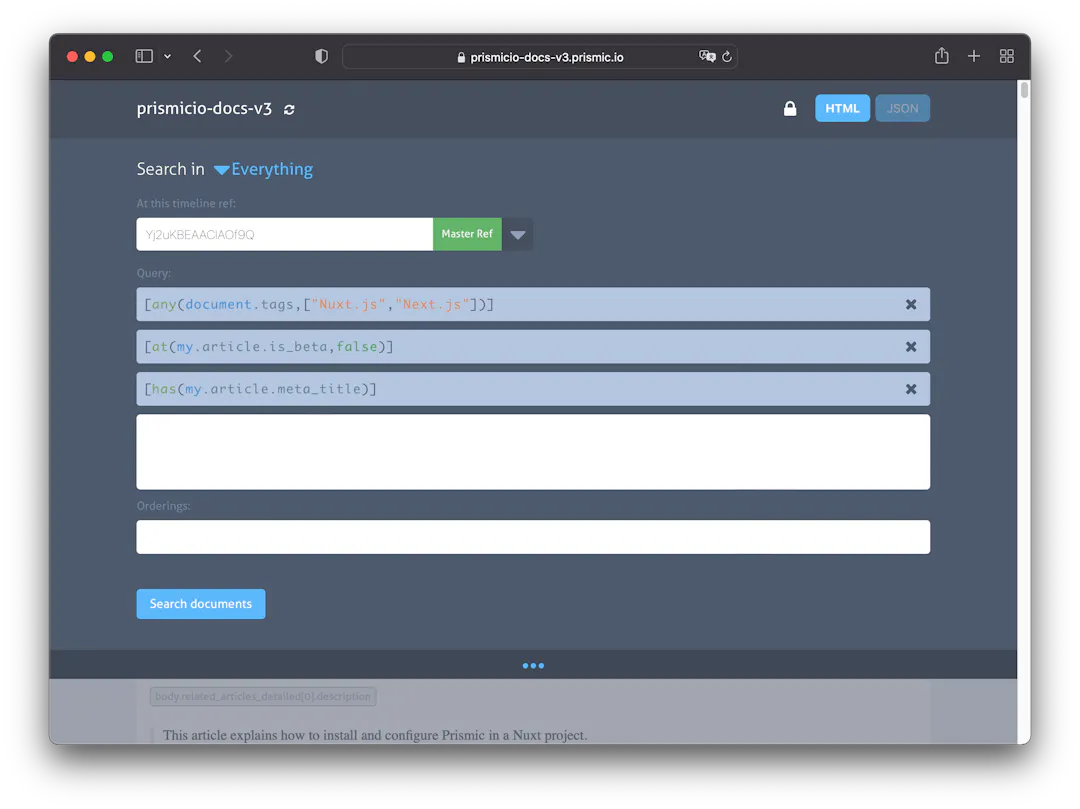Toggle the padlock icon near the view buttons
The height and width of the screenshot is (809, 1080).
(x=789, y=107)
